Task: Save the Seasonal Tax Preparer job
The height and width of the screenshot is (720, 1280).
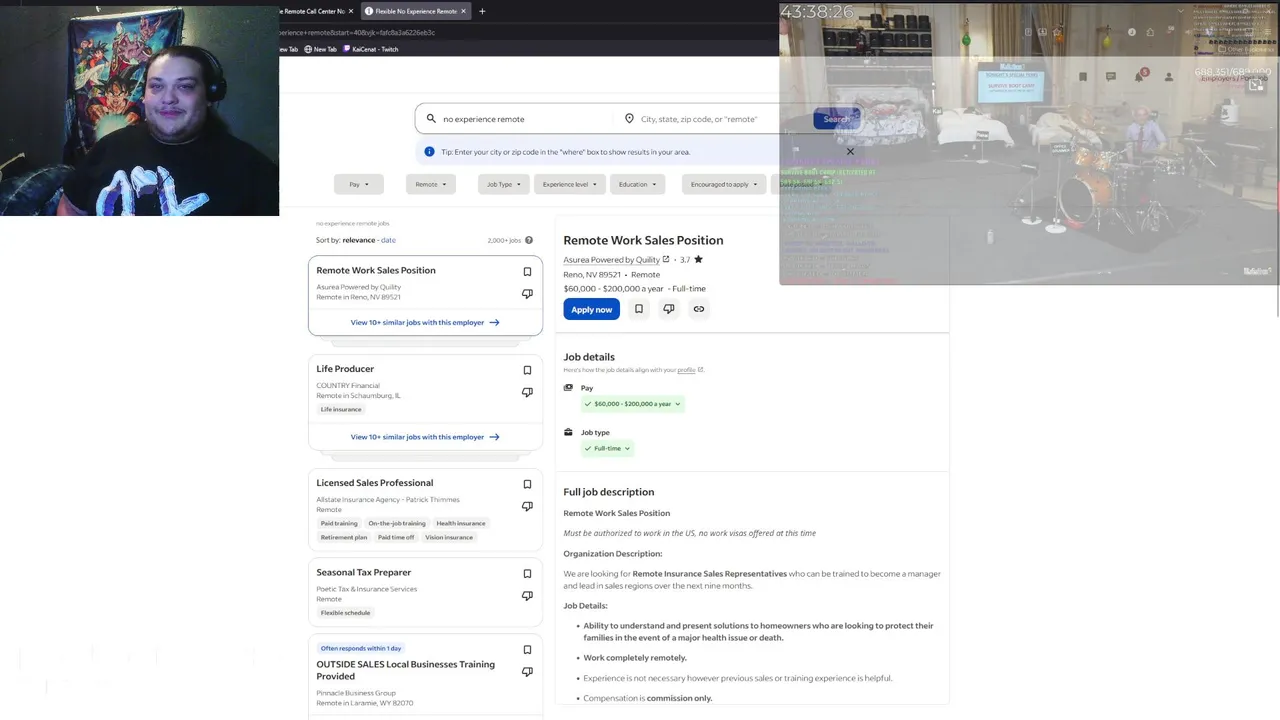Action: (527, 574)
